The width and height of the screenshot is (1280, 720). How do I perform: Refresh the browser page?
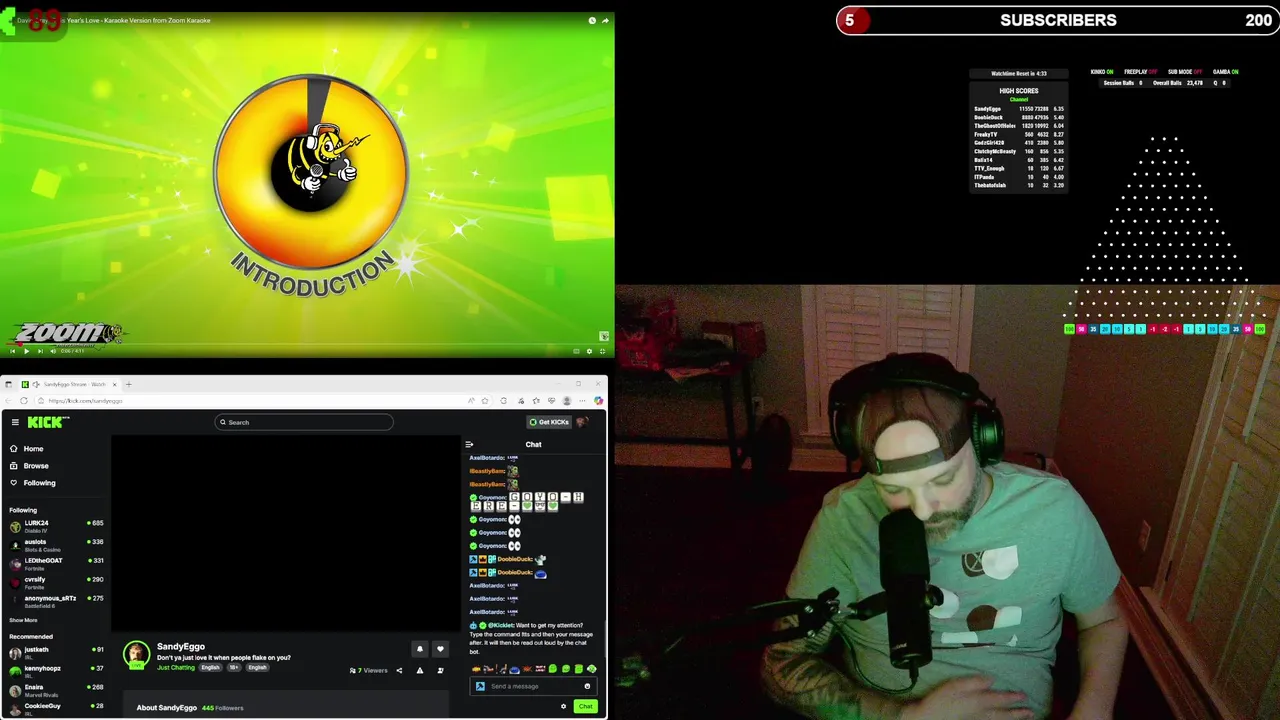24,401
